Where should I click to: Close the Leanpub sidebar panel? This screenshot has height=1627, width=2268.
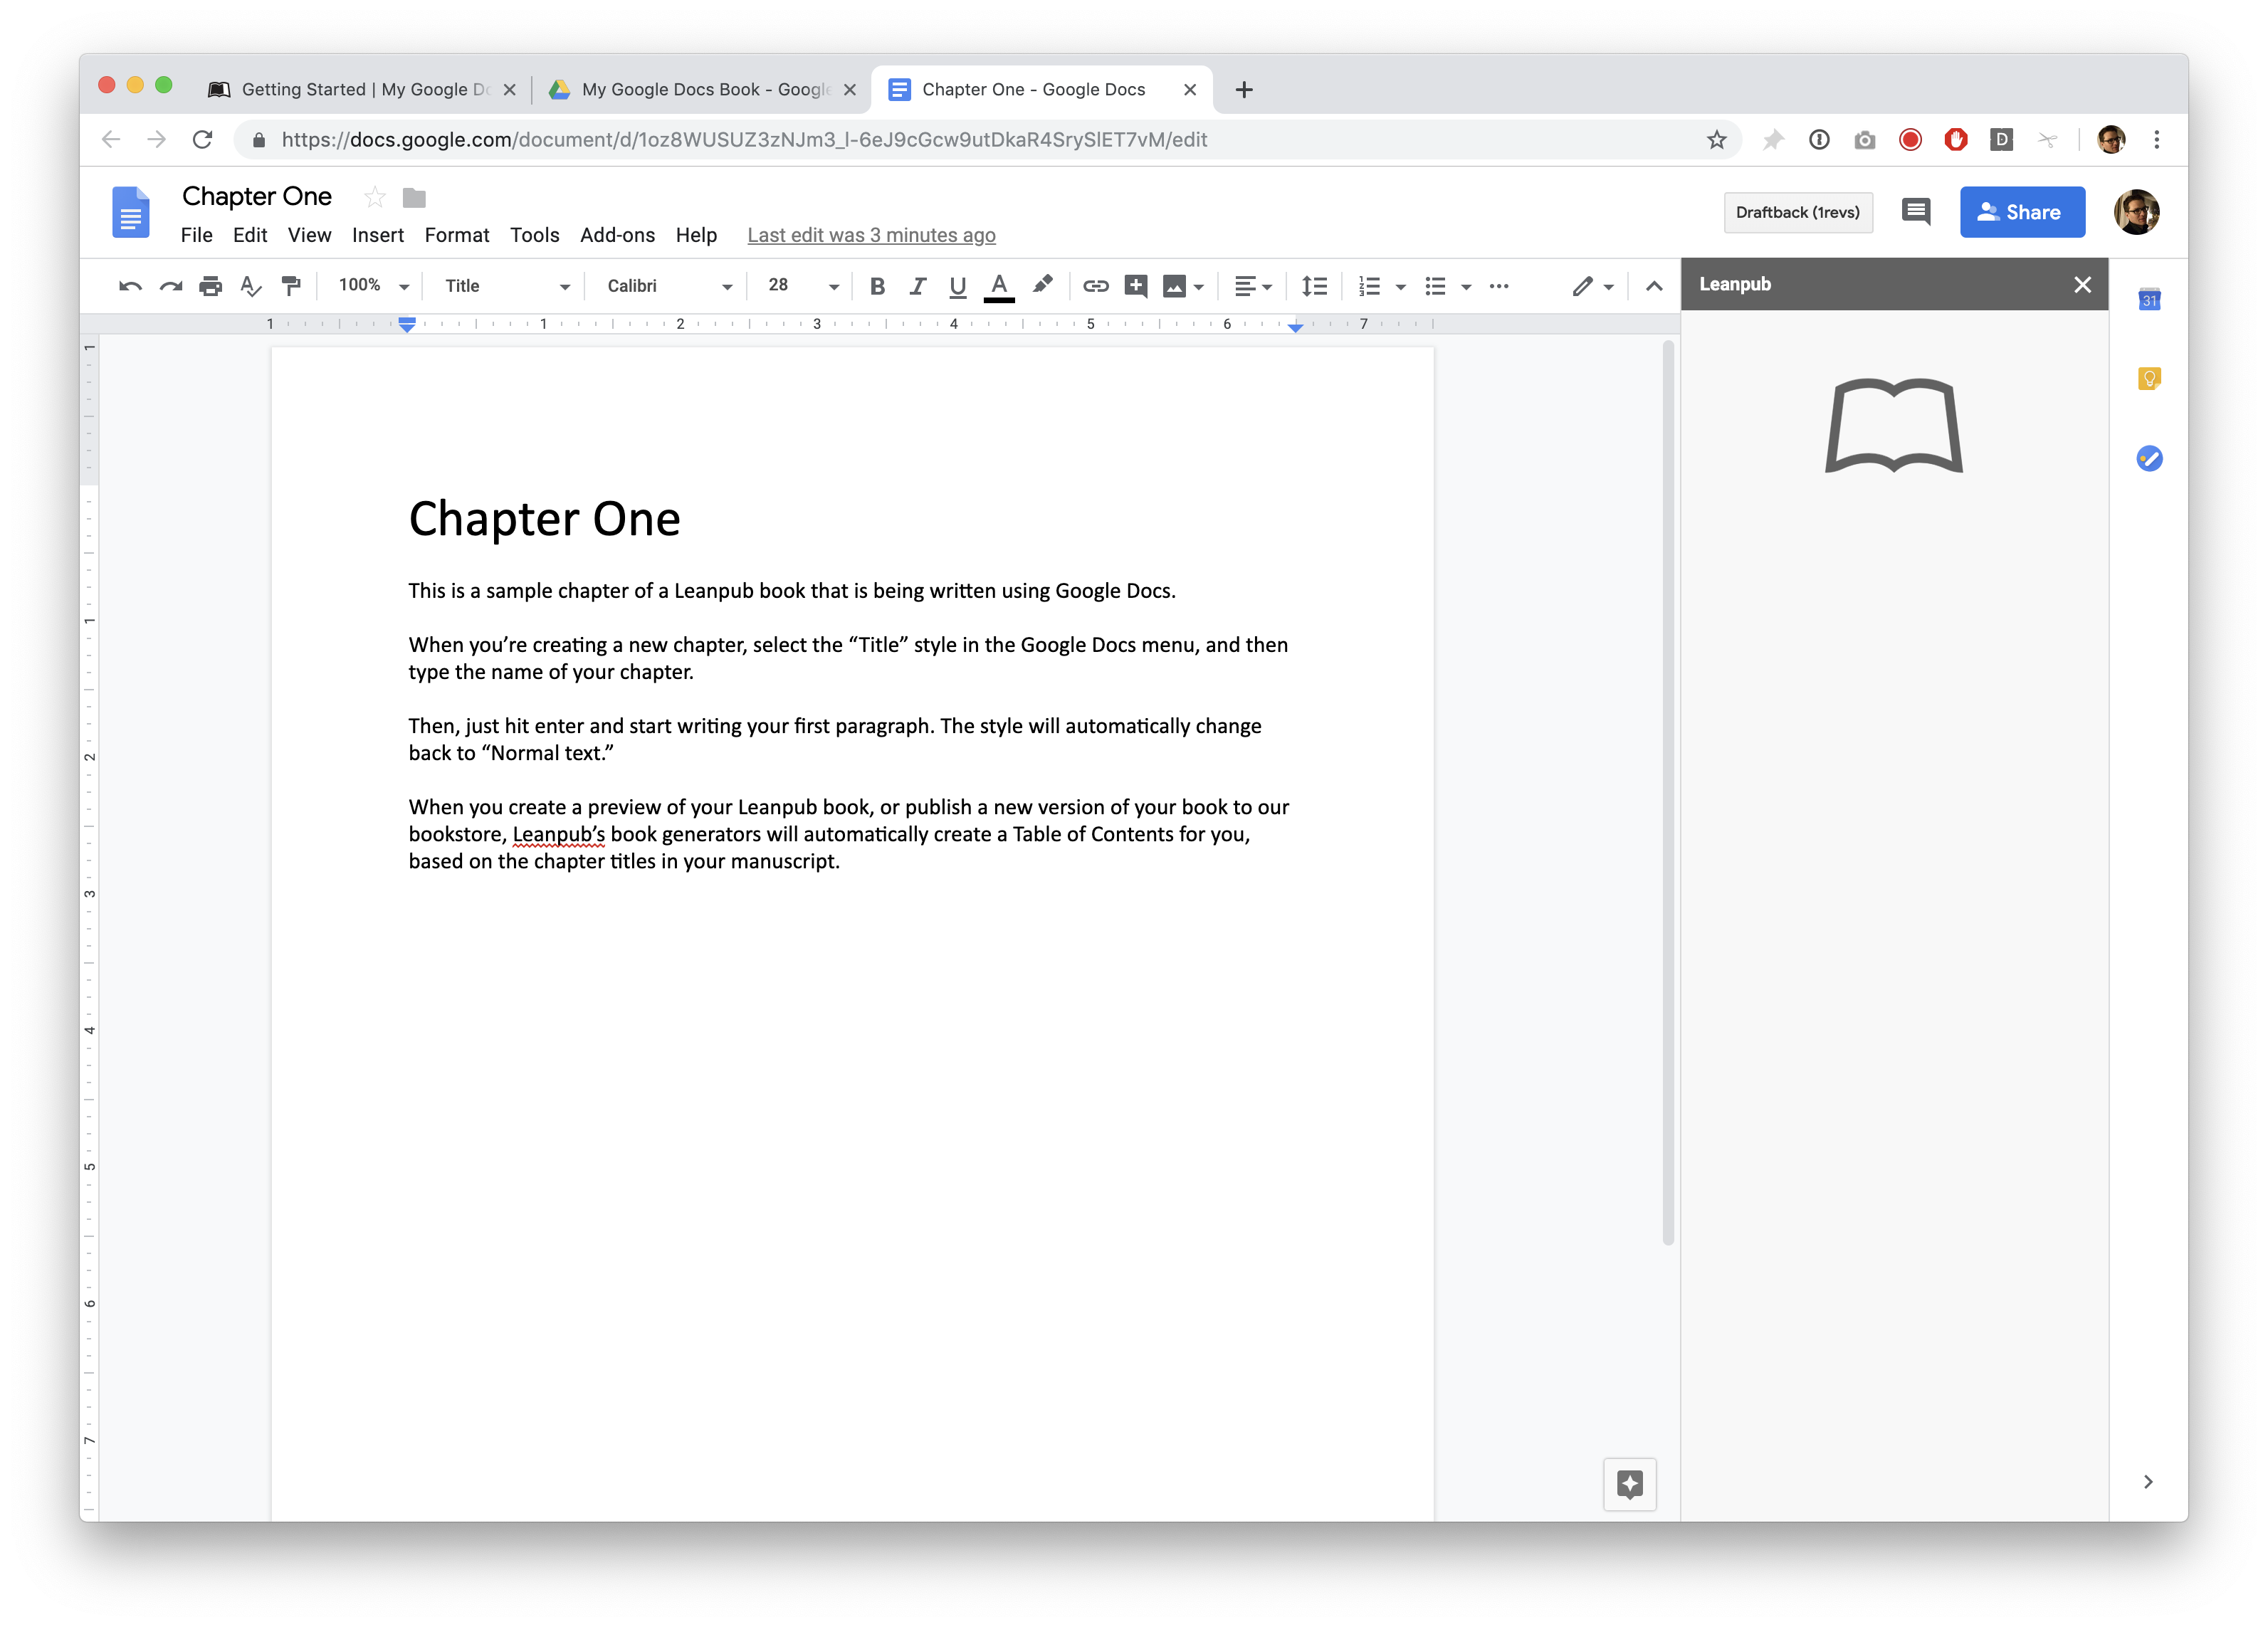click(2082, 285)
